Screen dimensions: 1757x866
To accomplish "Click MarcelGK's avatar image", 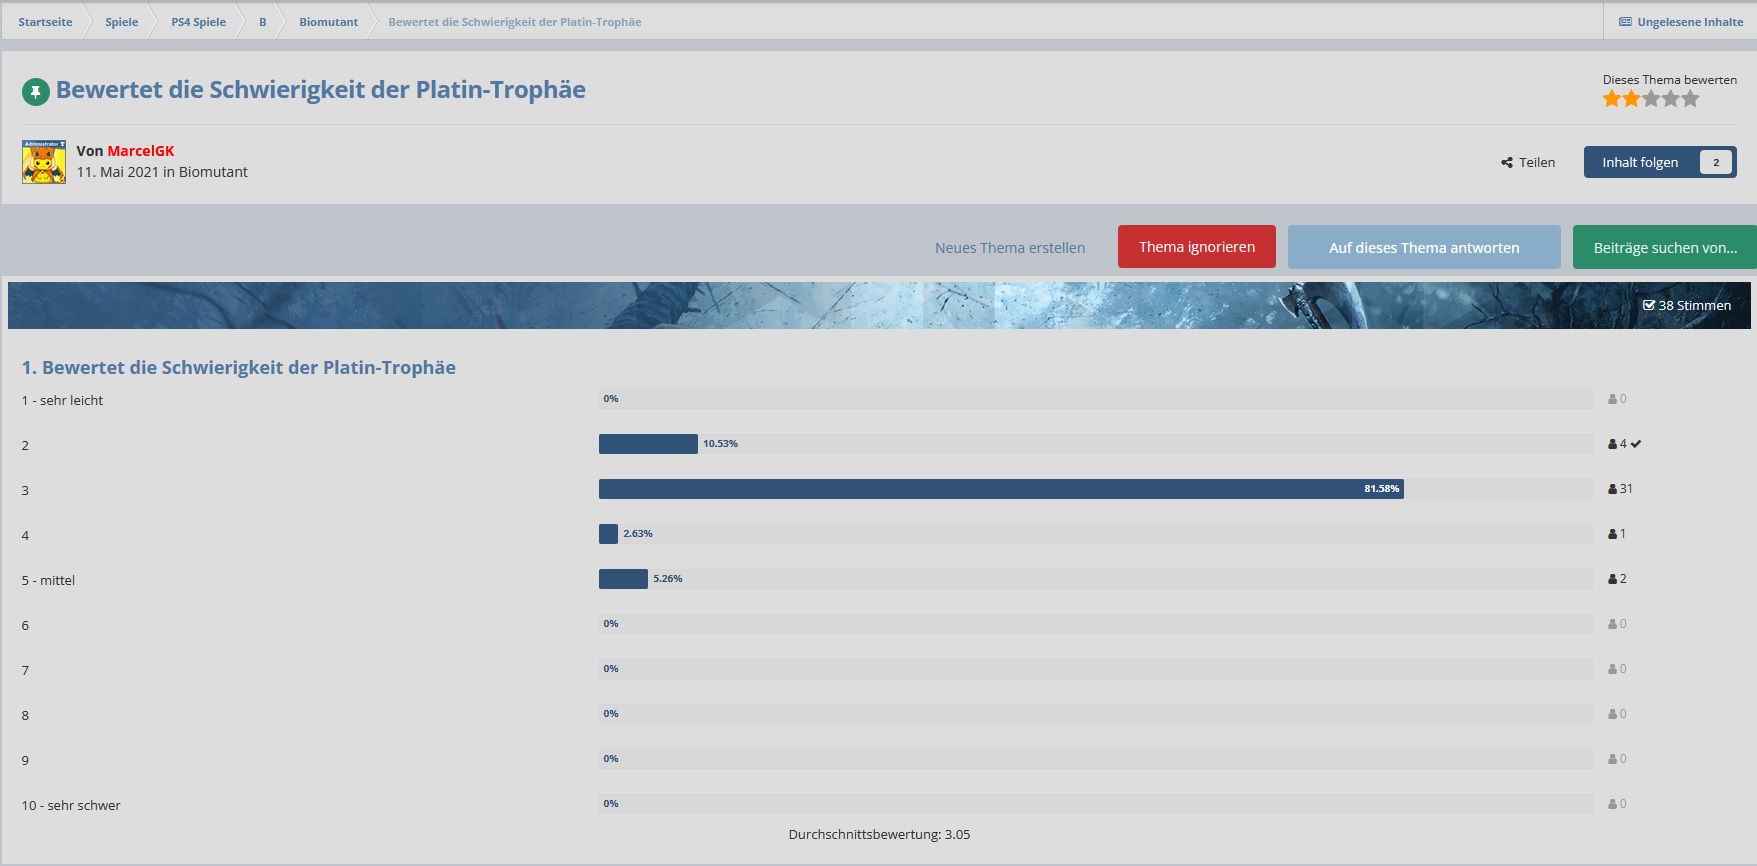I will point(44,162).
